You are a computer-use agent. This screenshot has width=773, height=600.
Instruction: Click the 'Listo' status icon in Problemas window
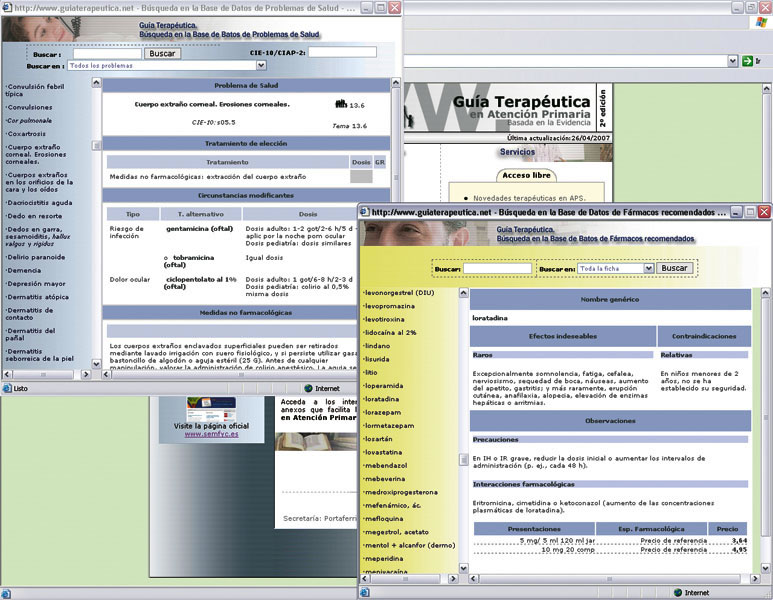tap(7, 388)
